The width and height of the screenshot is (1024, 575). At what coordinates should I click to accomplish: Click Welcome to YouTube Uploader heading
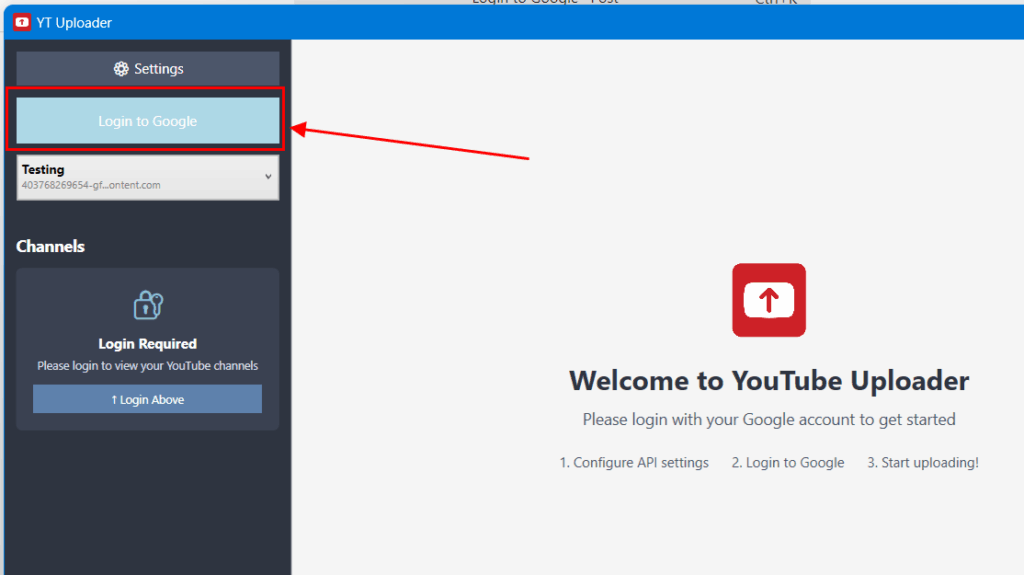pyautogui.click(x=769, y=380)
